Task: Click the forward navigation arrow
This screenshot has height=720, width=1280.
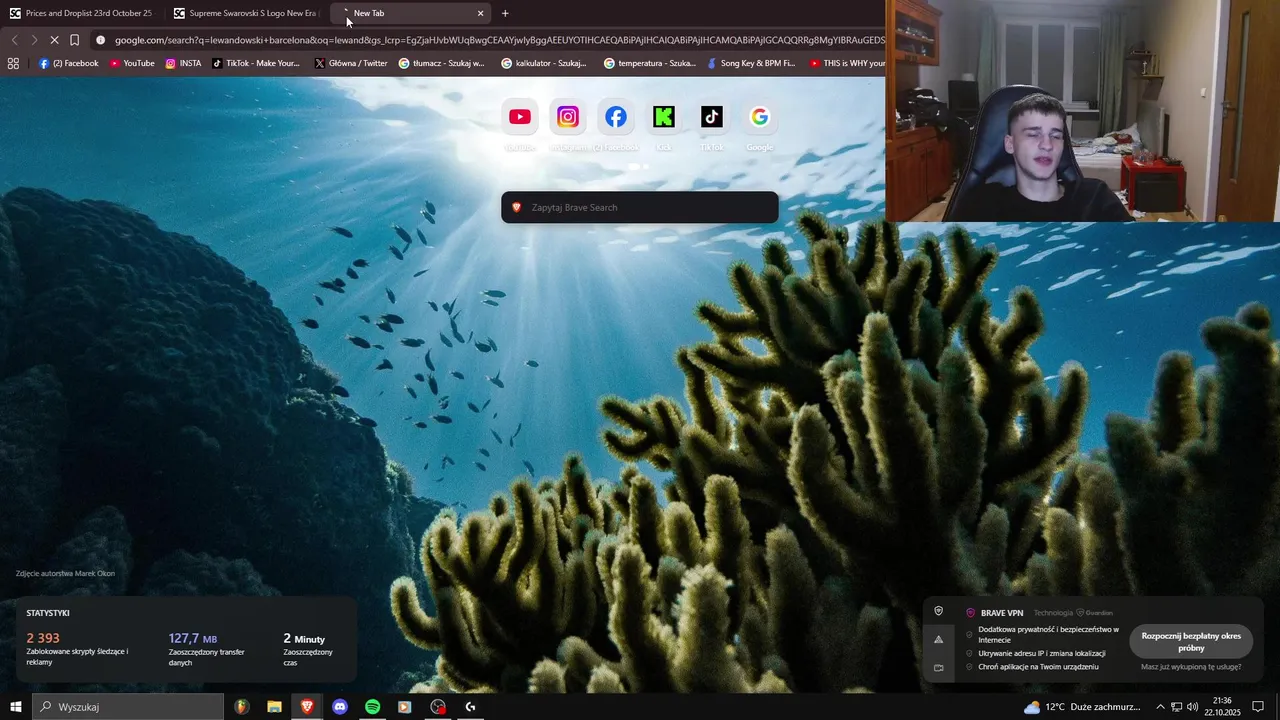Action: coord(33,40)
